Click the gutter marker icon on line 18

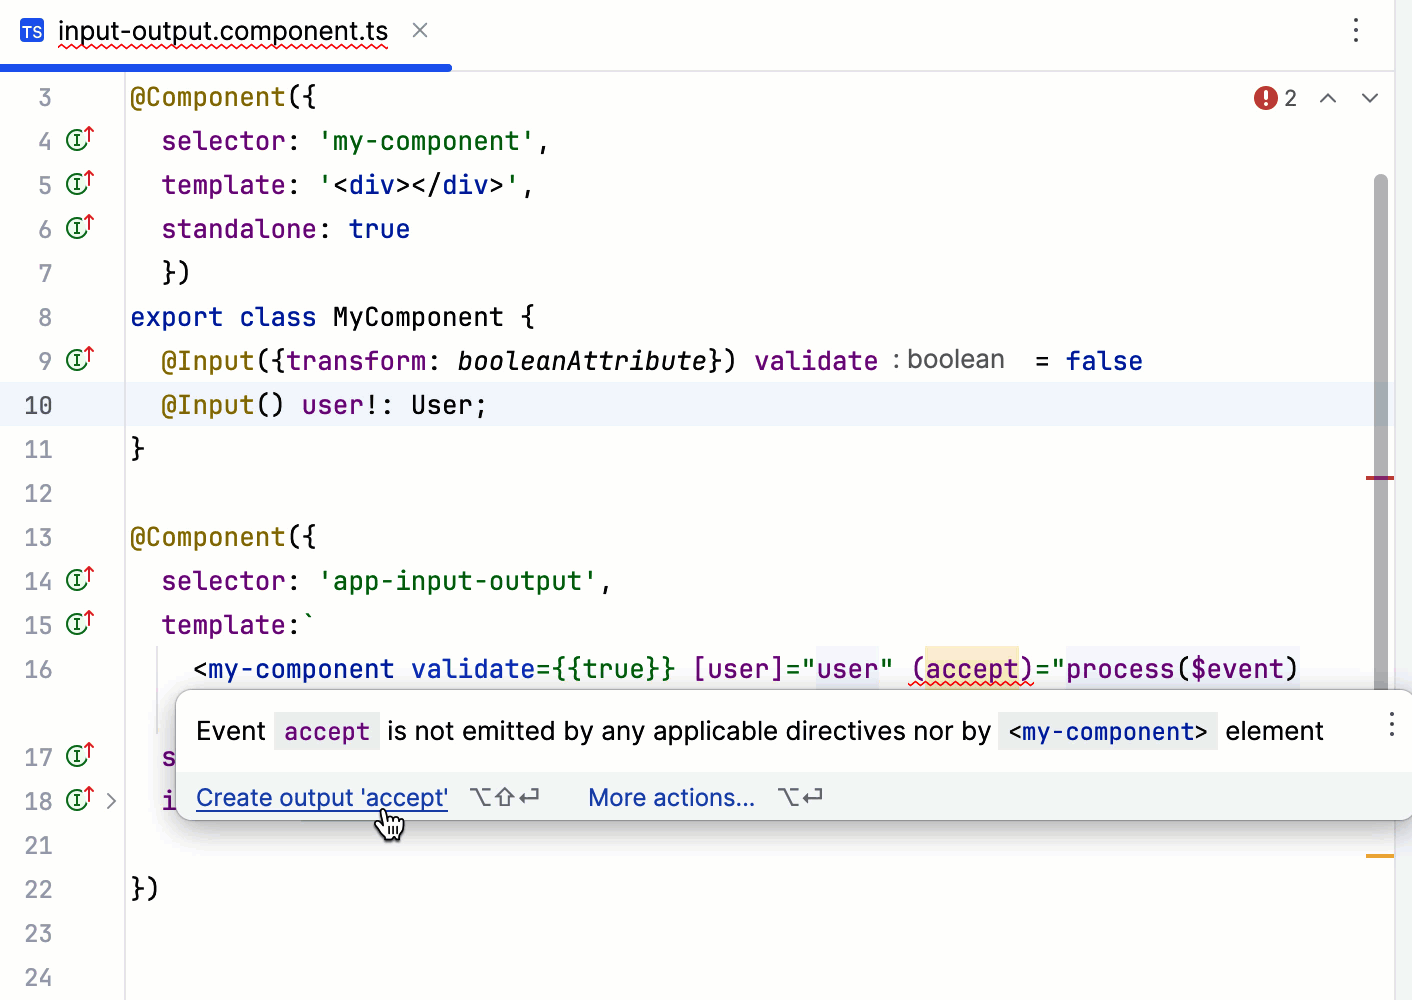78,799
